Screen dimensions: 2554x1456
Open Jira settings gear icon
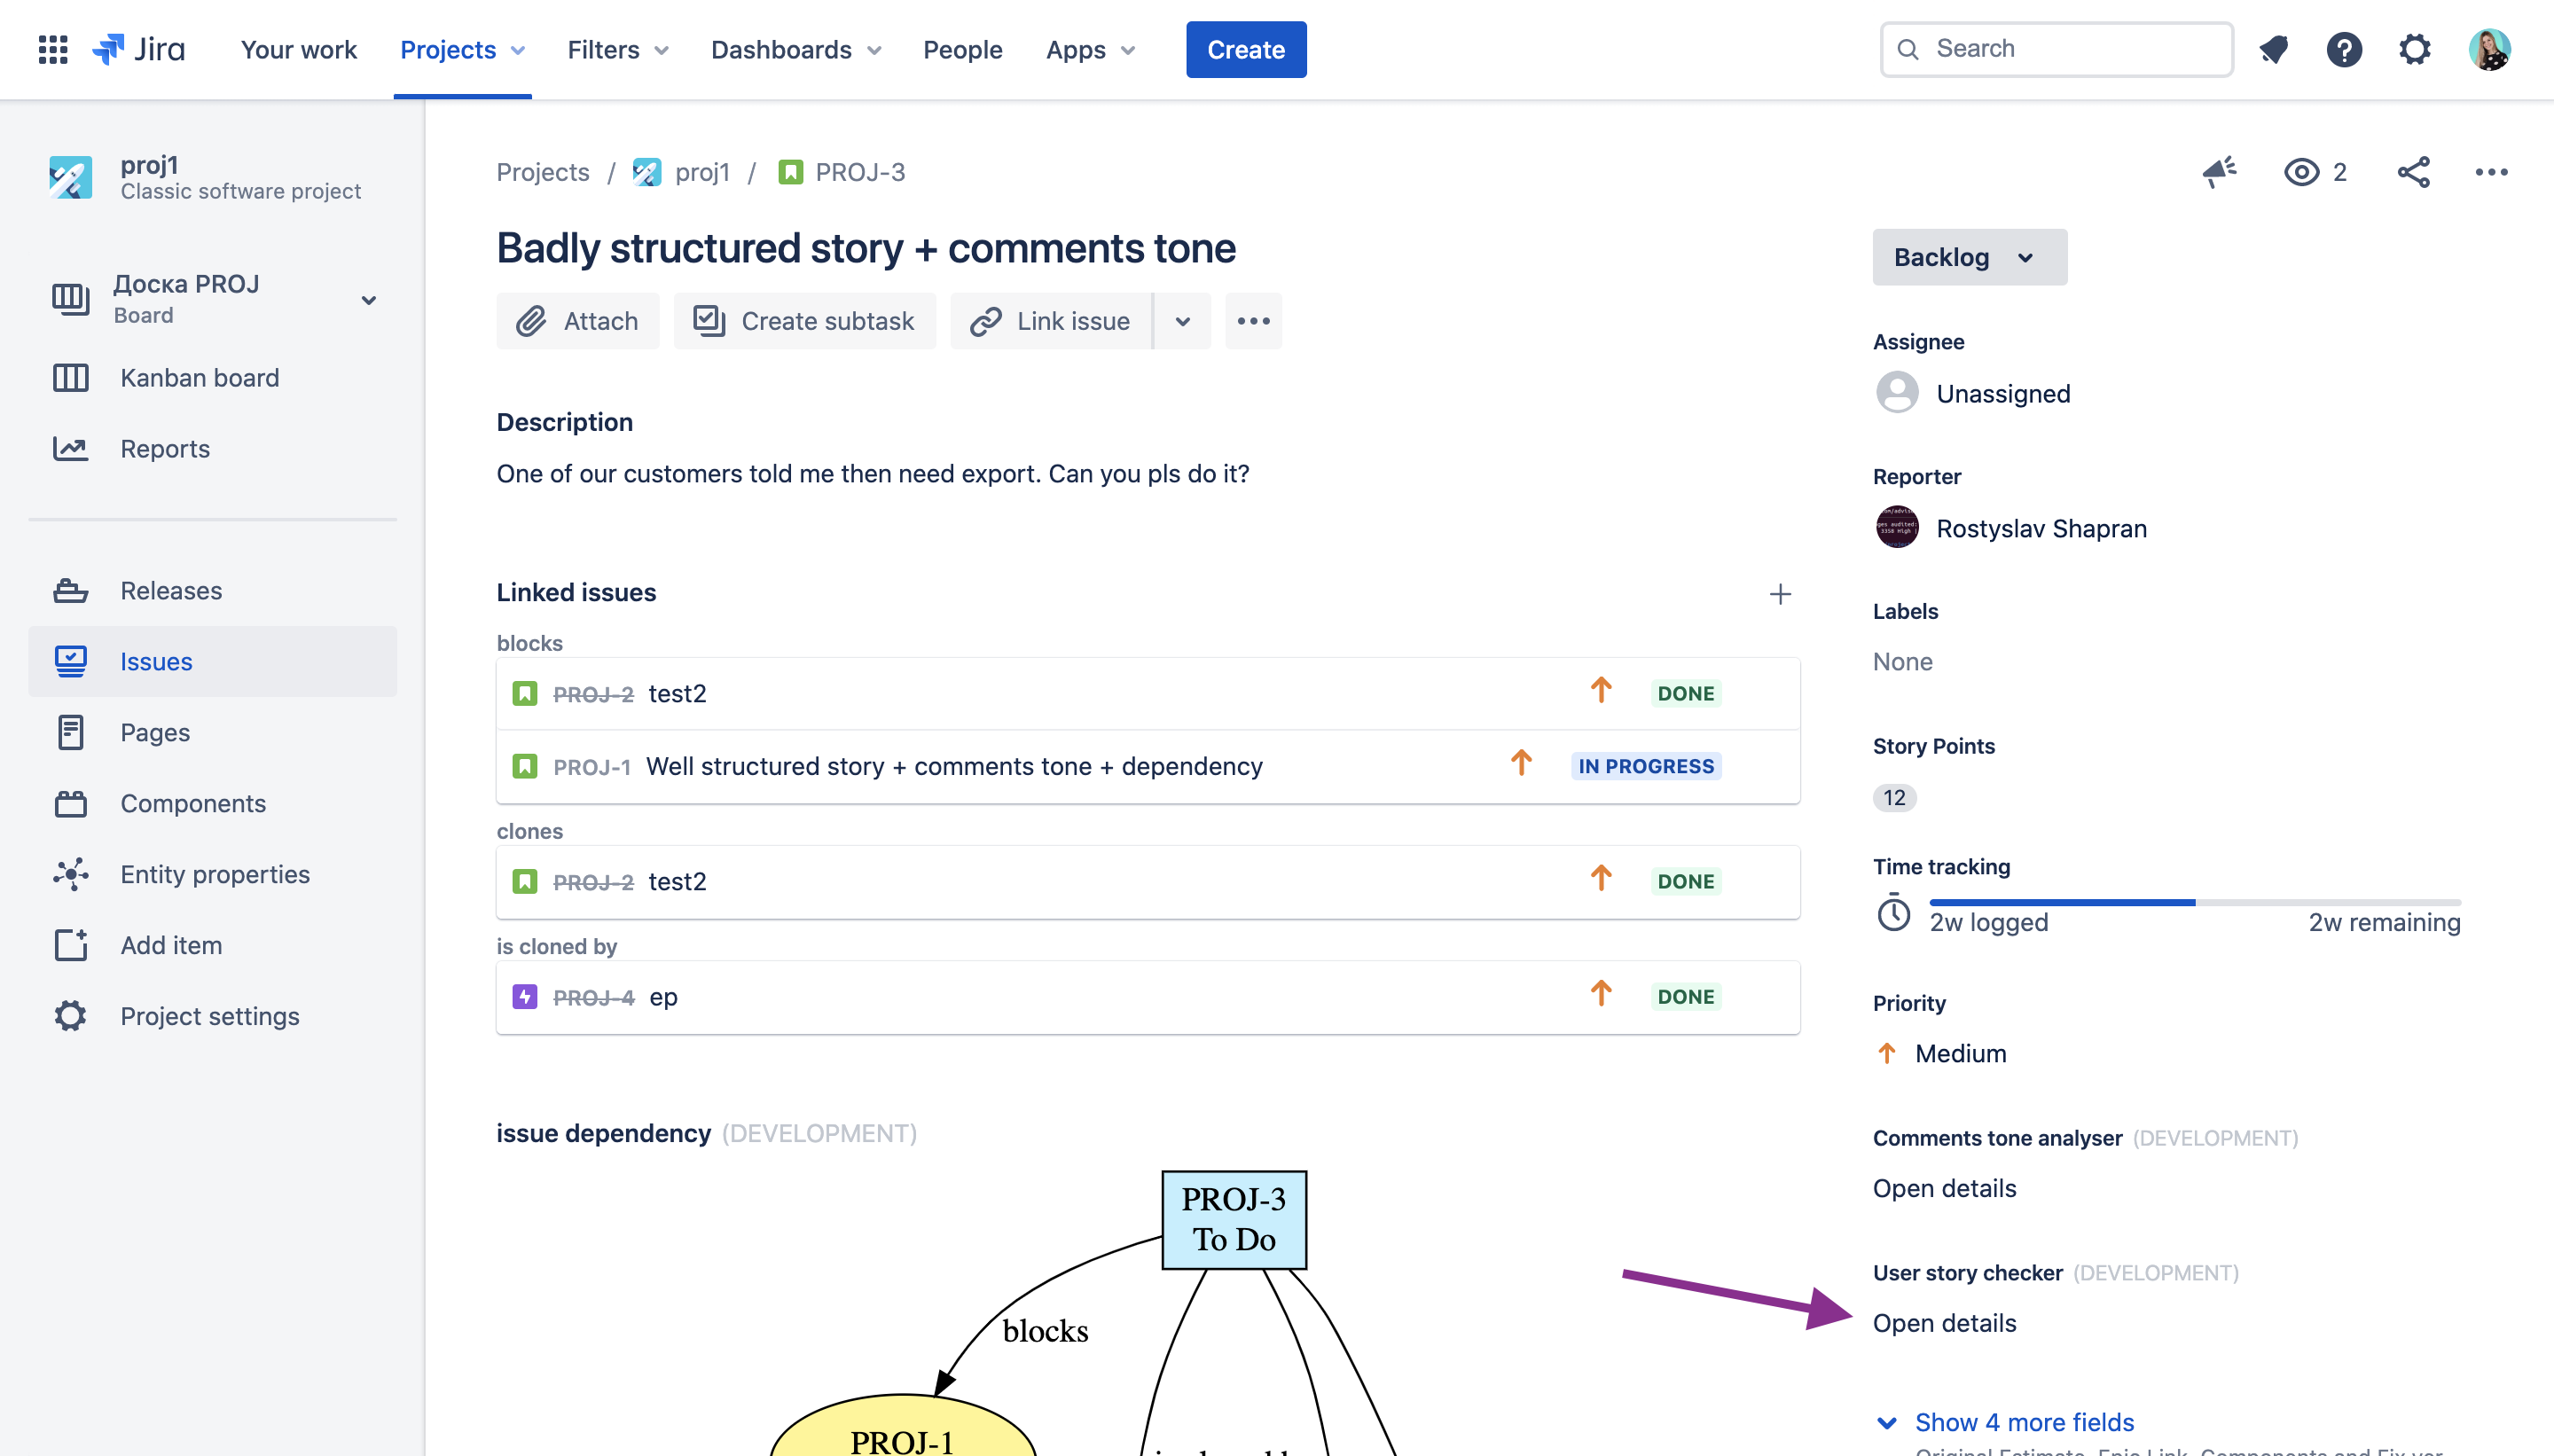pyautogui.click(x=2415, y=49)
